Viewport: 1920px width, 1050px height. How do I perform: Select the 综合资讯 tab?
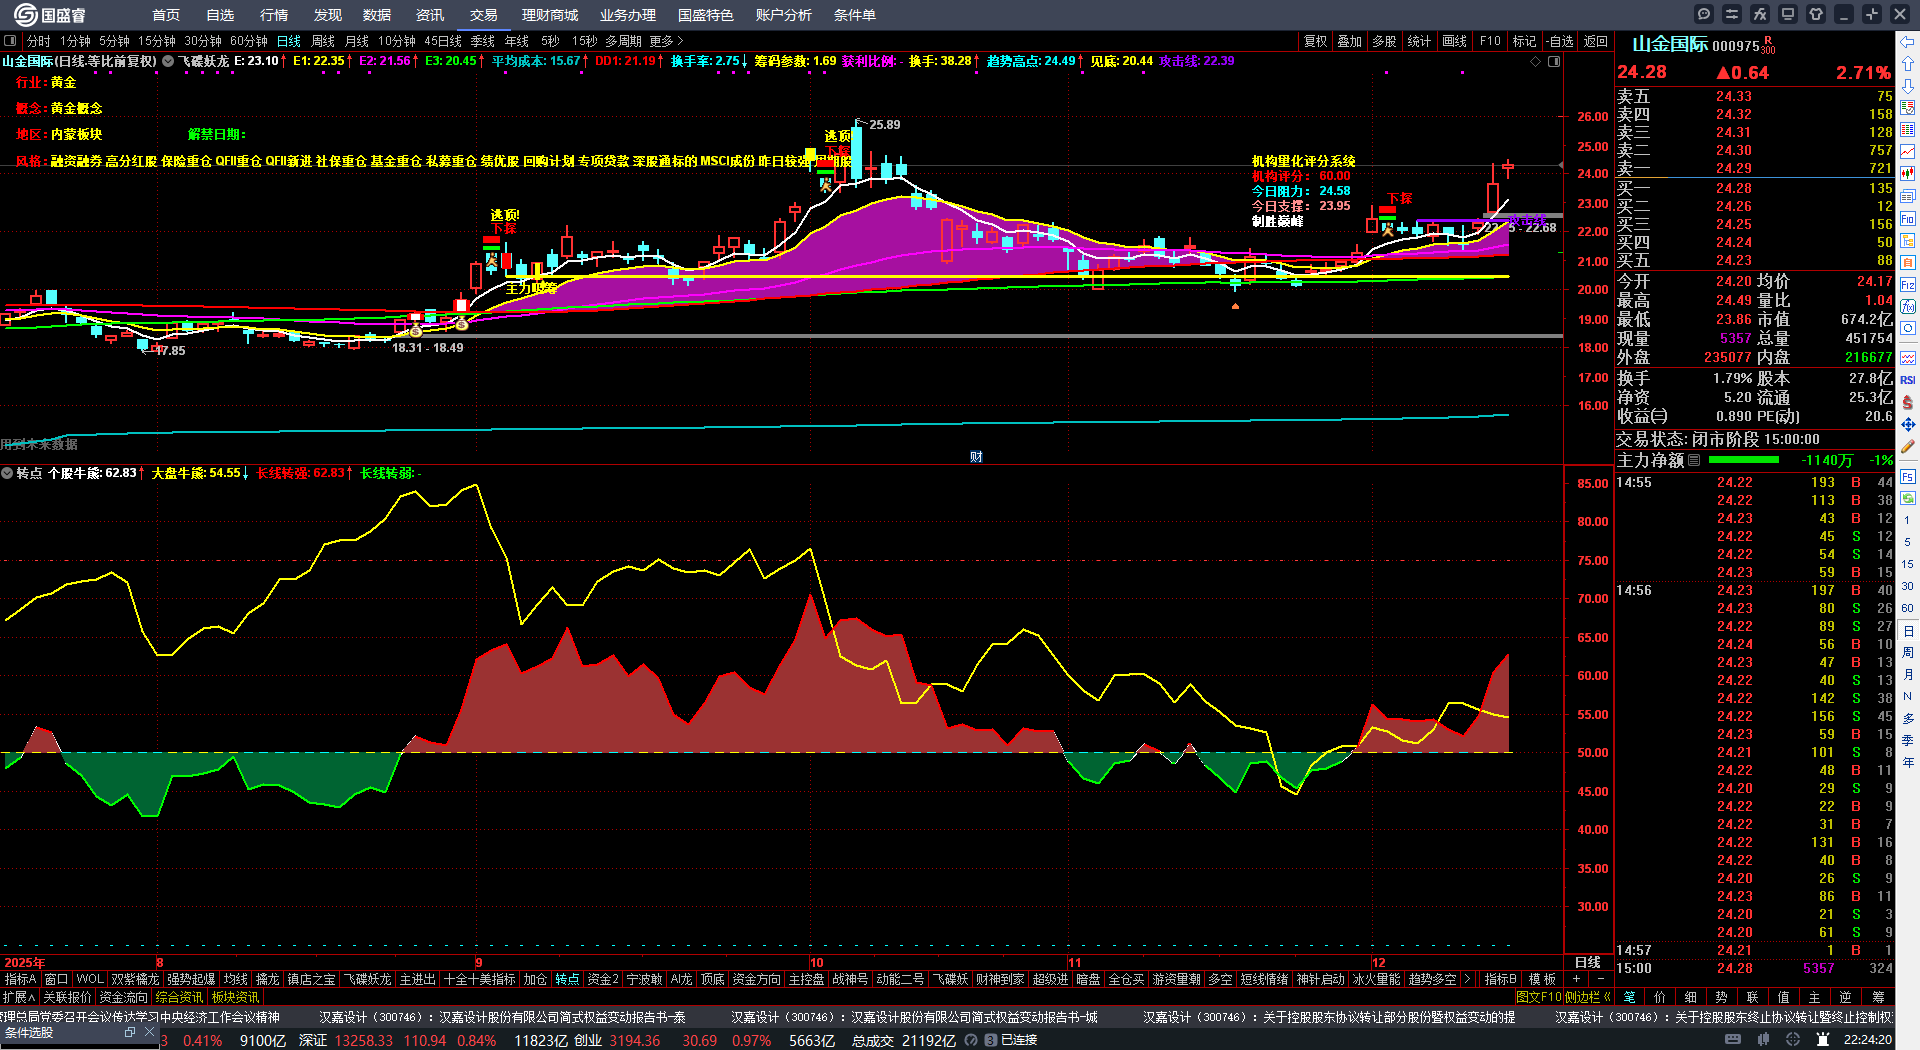pyautogui.click(x=180, y=997)
